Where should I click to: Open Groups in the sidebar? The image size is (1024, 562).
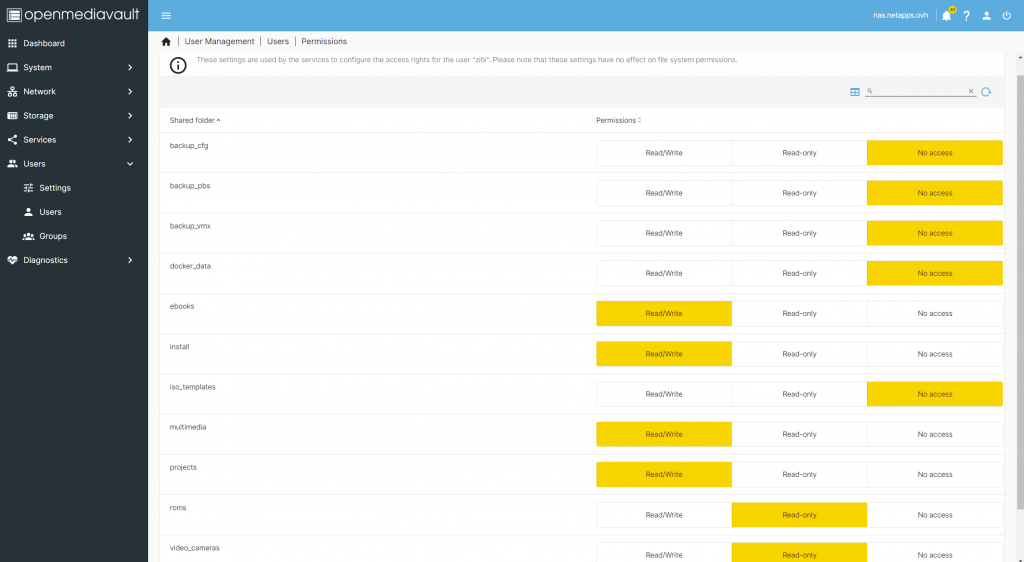[x=53, y=236]
